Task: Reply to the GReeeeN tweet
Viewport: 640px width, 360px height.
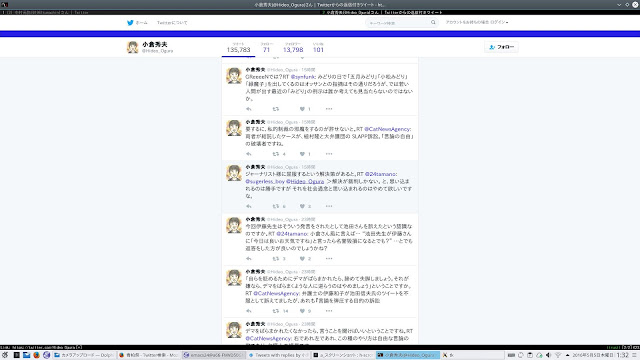Action: 249,109
